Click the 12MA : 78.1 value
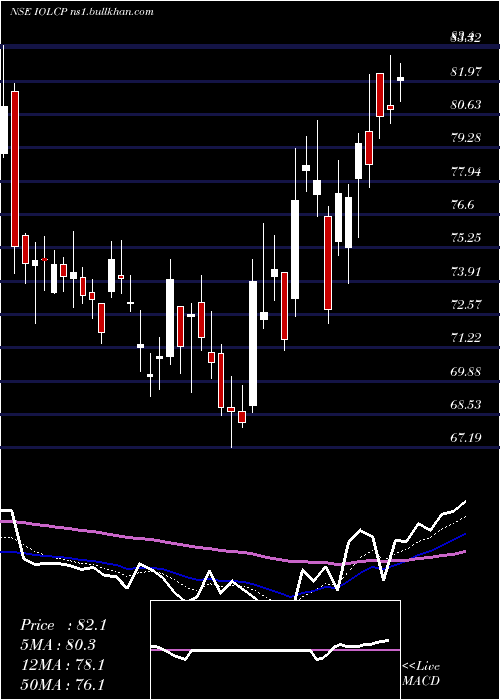Screen dimensions: 500x700 pos(62,665)
